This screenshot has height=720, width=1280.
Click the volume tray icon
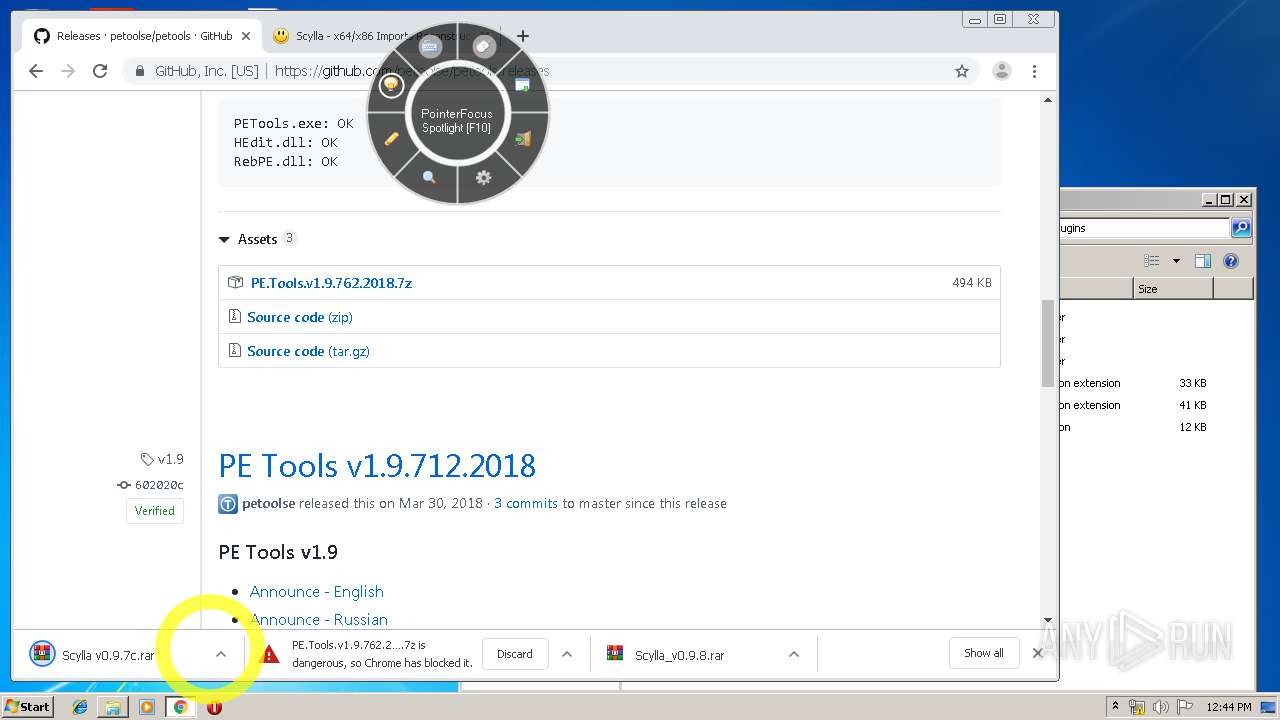coord(1163,707)
